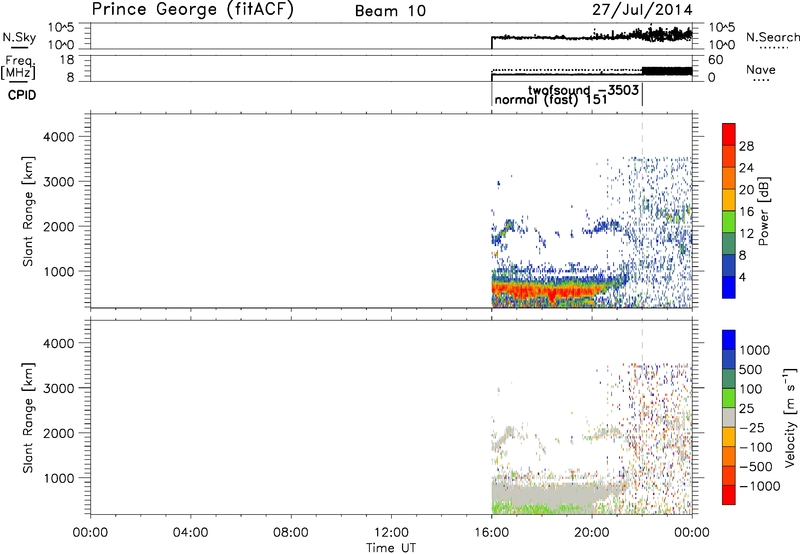Click the "Slant Range [km]" label of velocity panel

pos(28,417)
